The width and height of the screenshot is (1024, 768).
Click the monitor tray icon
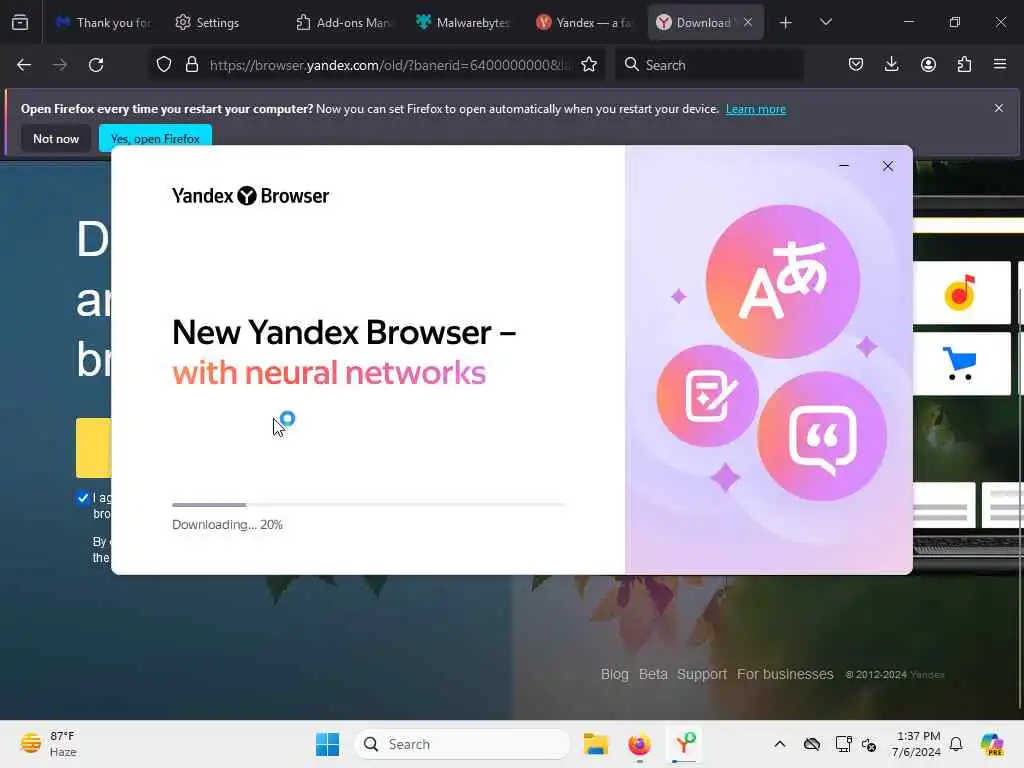point(843,744)
